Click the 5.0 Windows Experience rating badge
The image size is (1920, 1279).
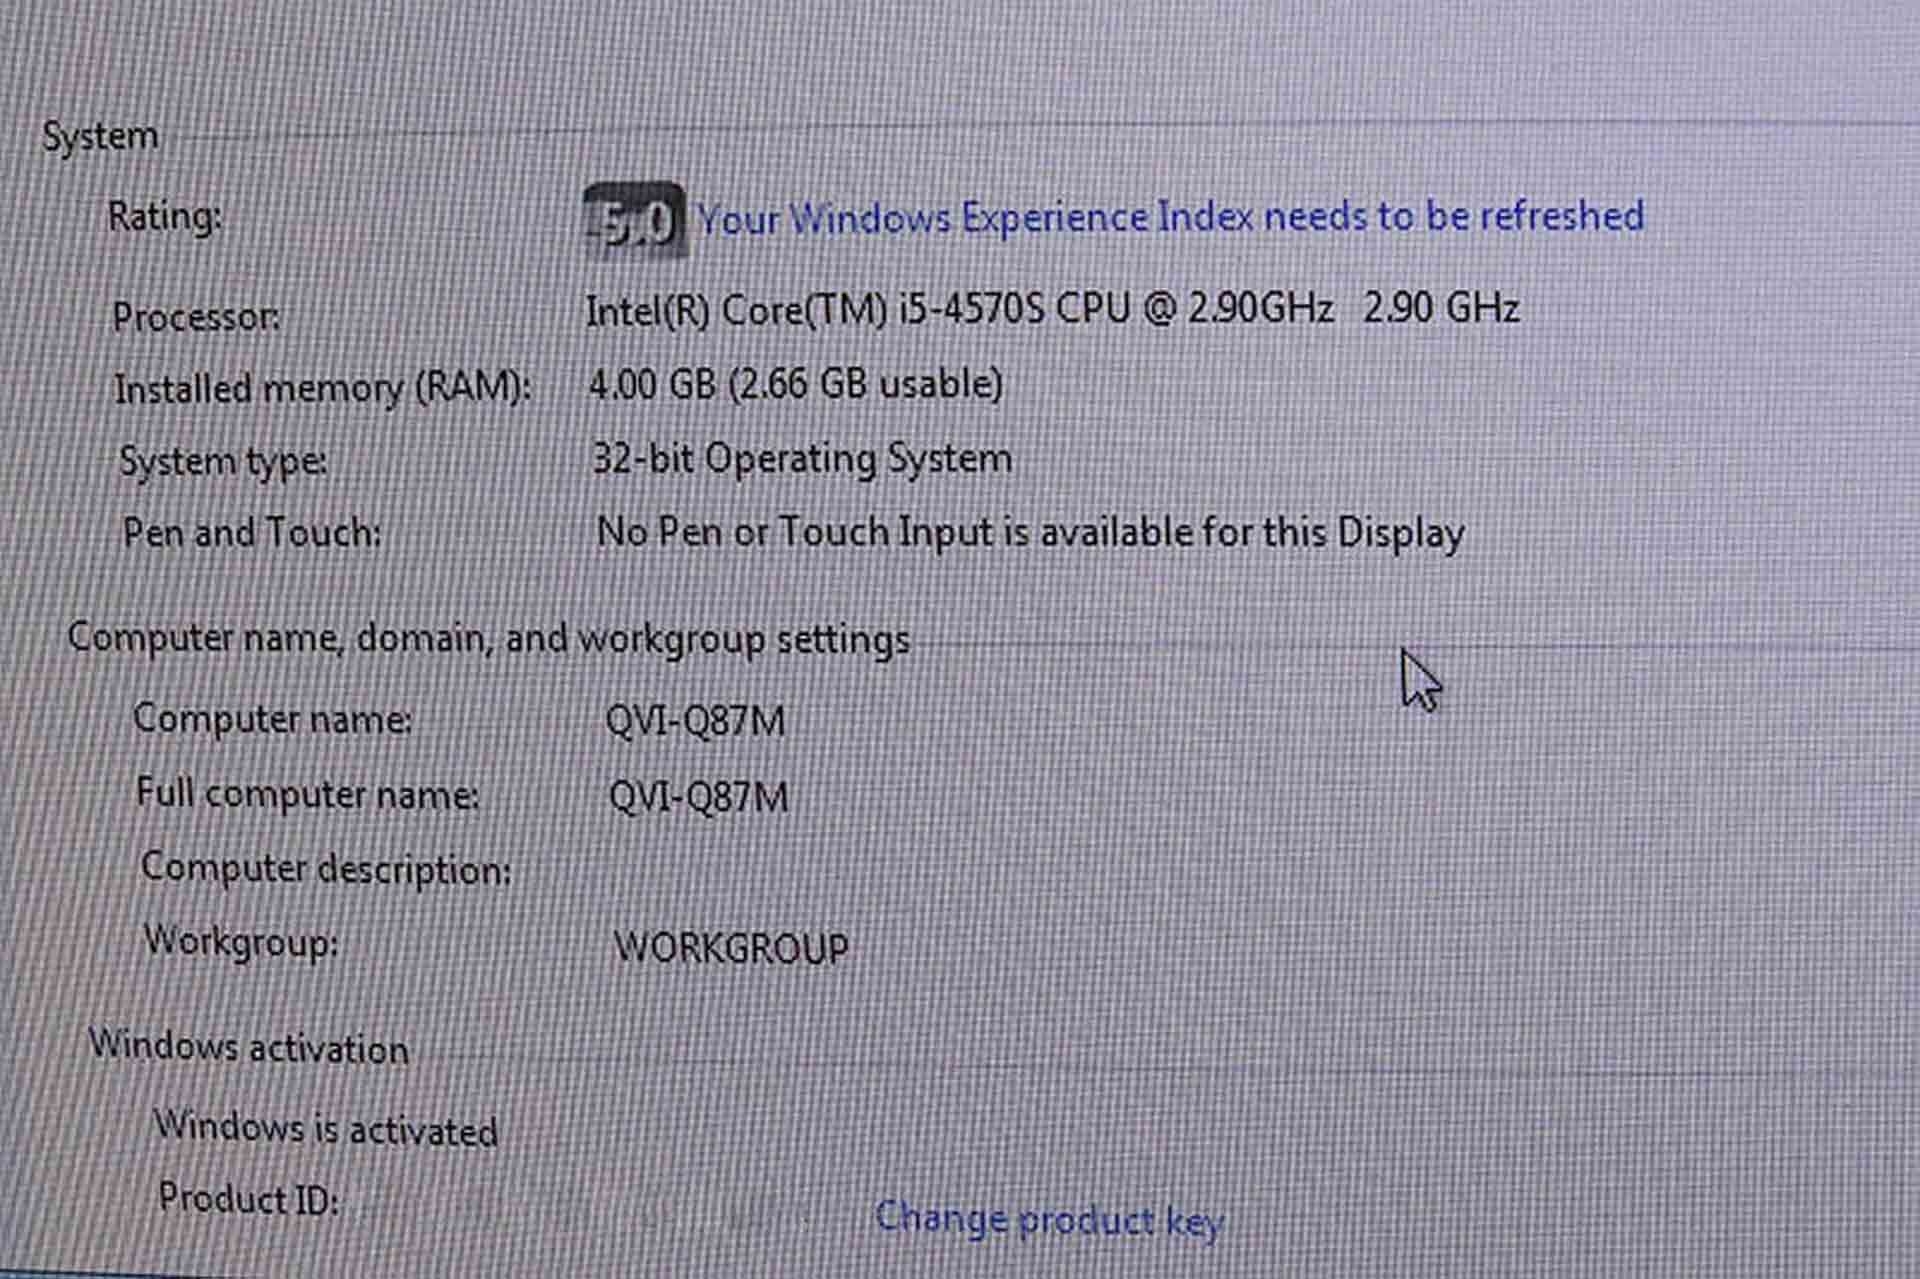[635, 221]
